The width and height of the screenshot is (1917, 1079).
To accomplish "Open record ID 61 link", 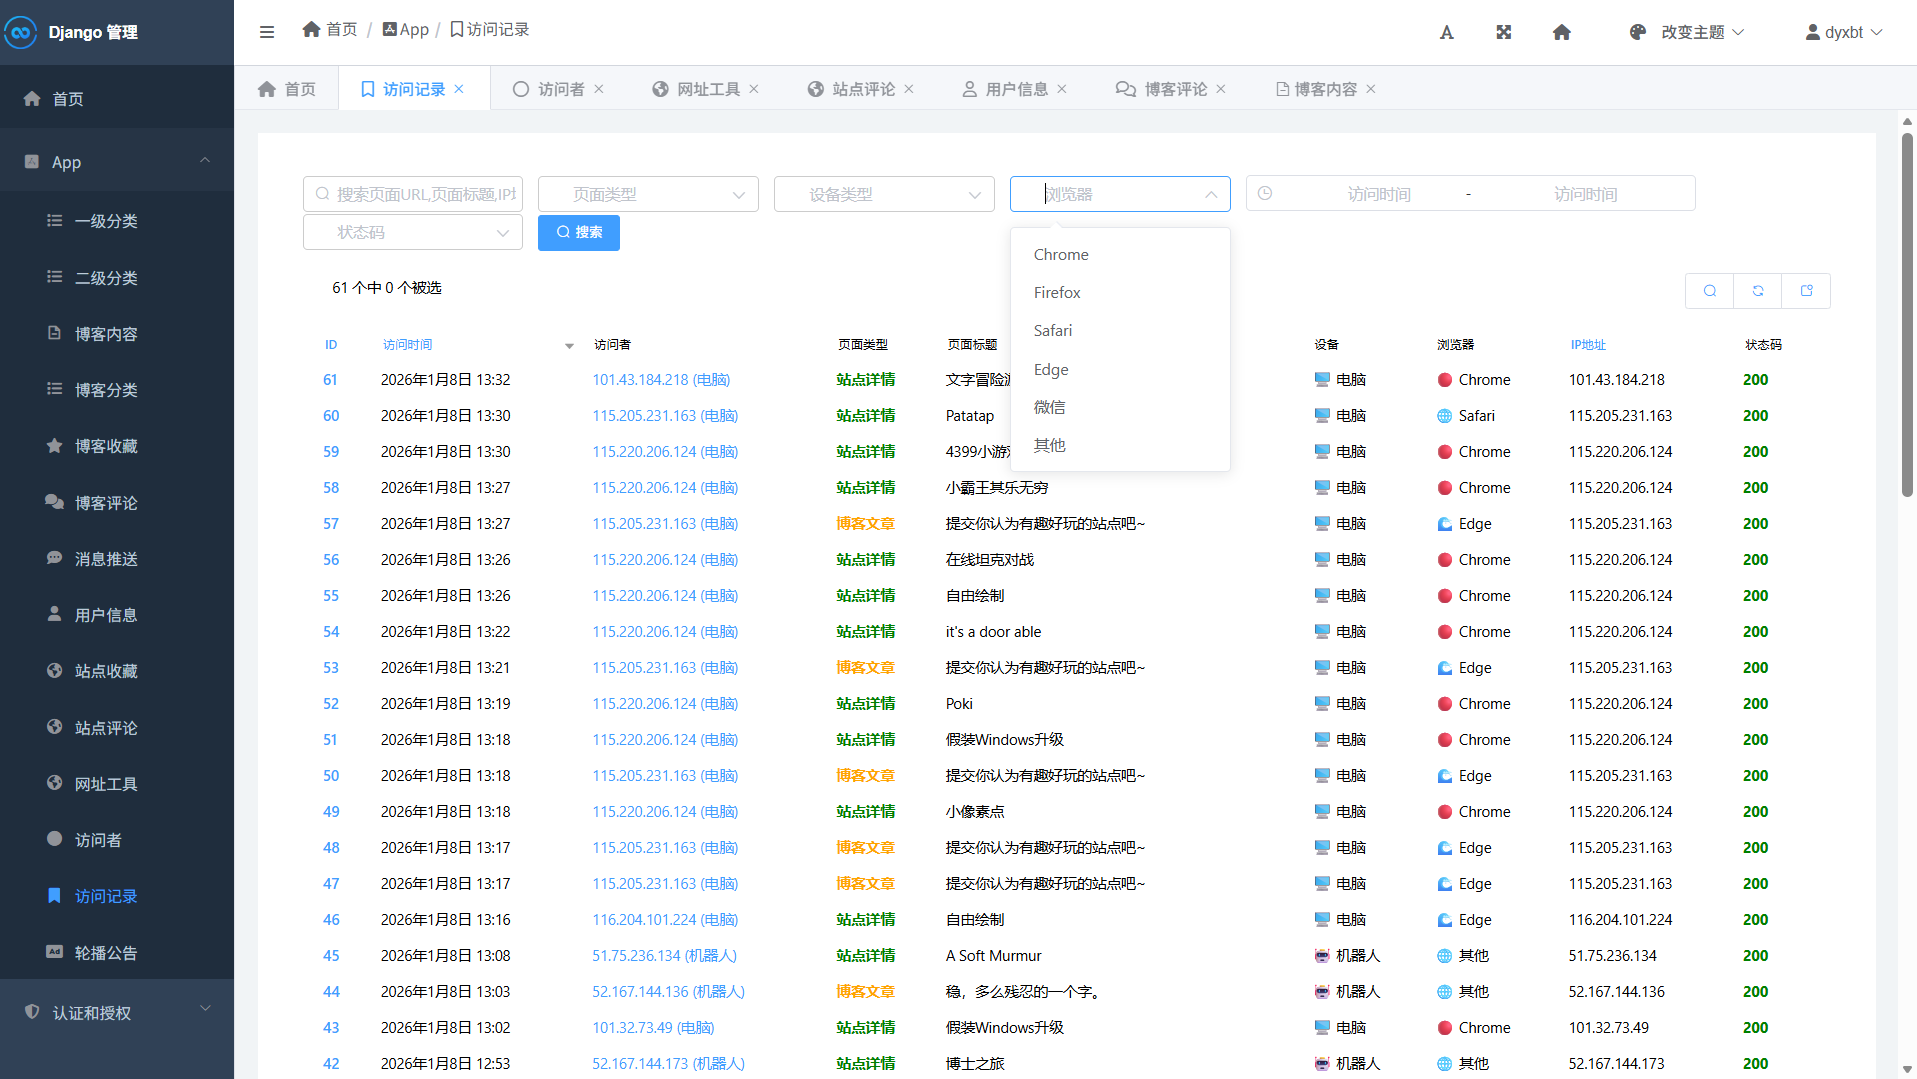I will click(x=330, y=380).
